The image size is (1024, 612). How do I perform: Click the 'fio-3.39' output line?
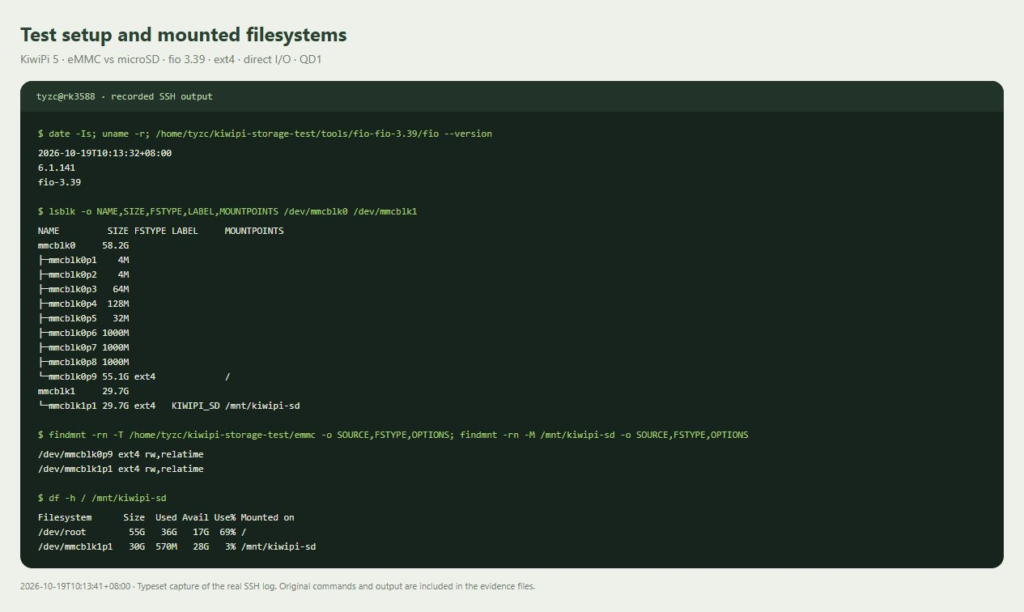pos(59,182)
